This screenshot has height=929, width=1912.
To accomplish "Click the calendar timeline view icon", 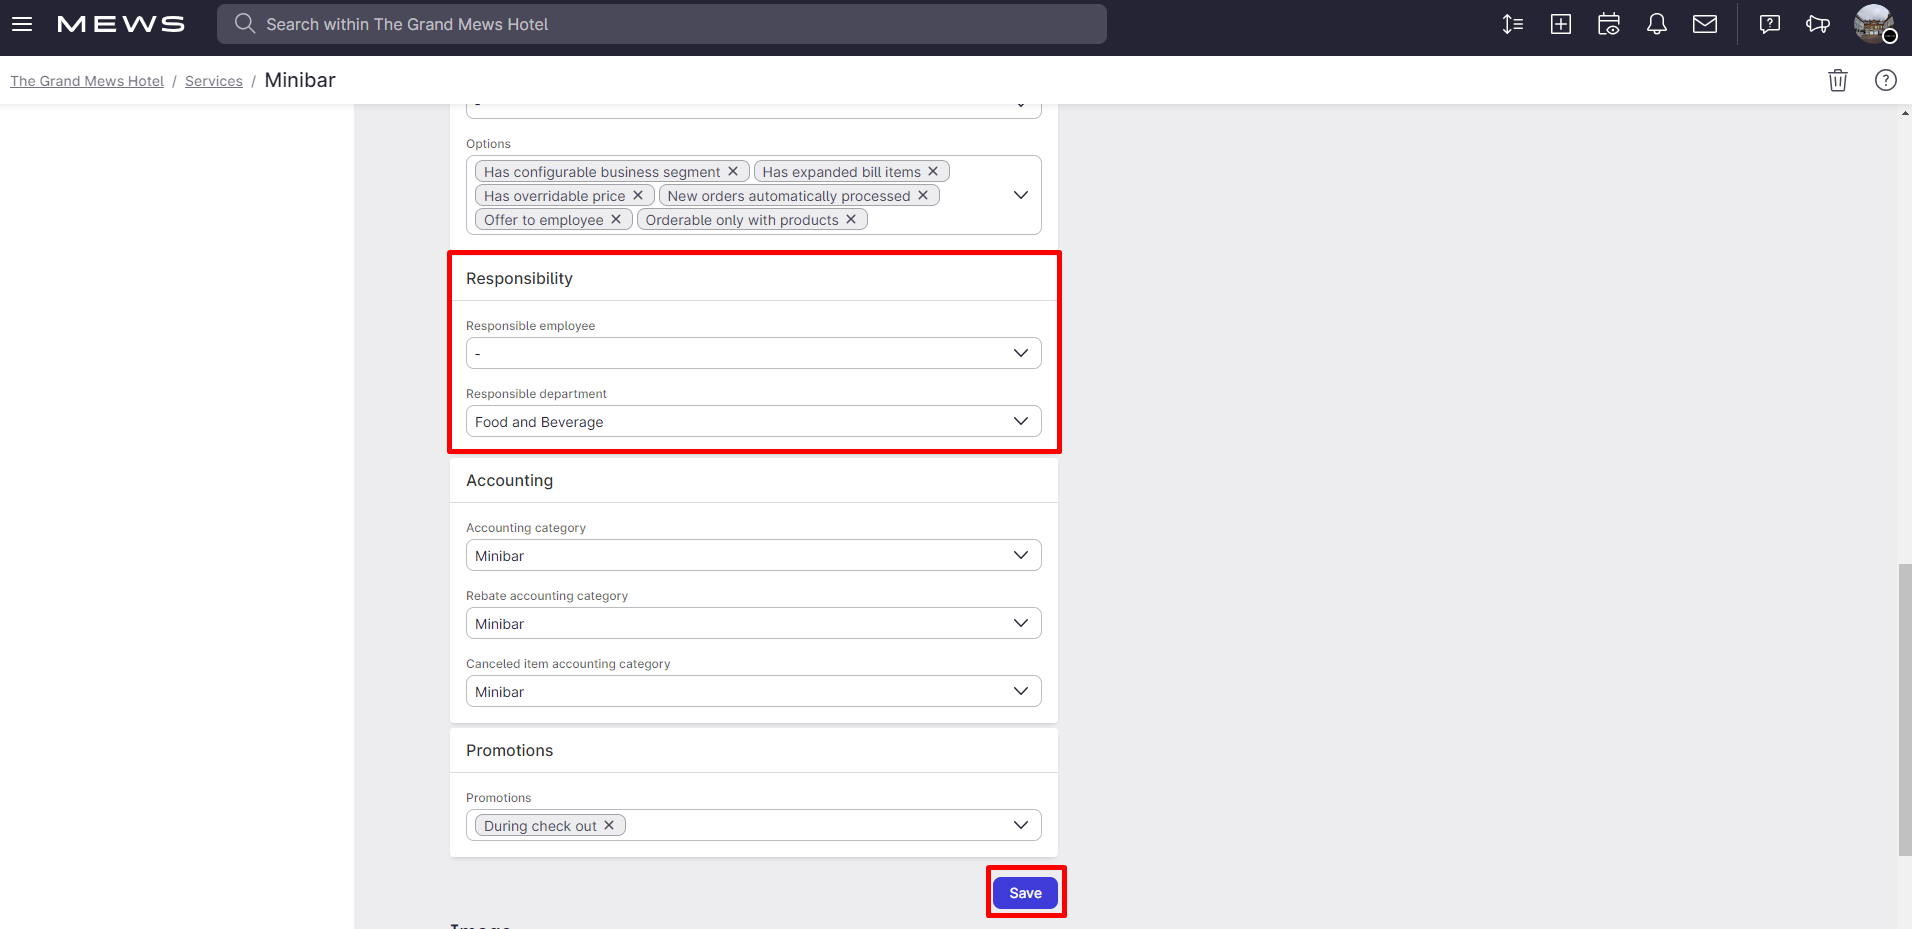I will [1609, 24].
